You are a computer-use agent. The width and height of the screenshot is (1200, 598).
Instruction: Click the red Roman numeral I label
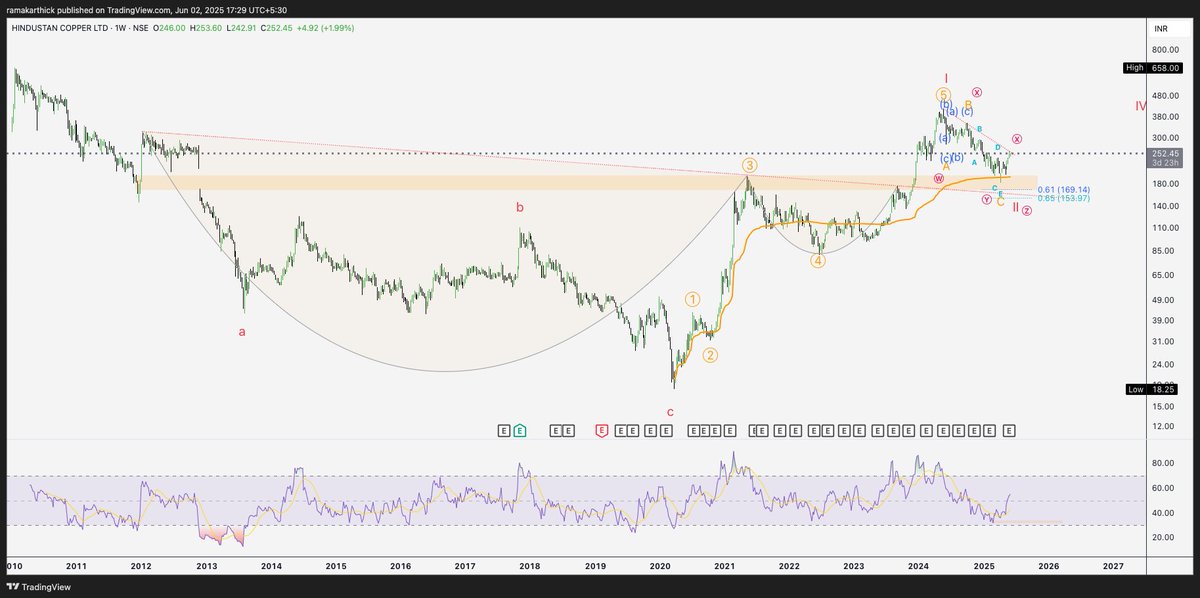coord(945,78)
